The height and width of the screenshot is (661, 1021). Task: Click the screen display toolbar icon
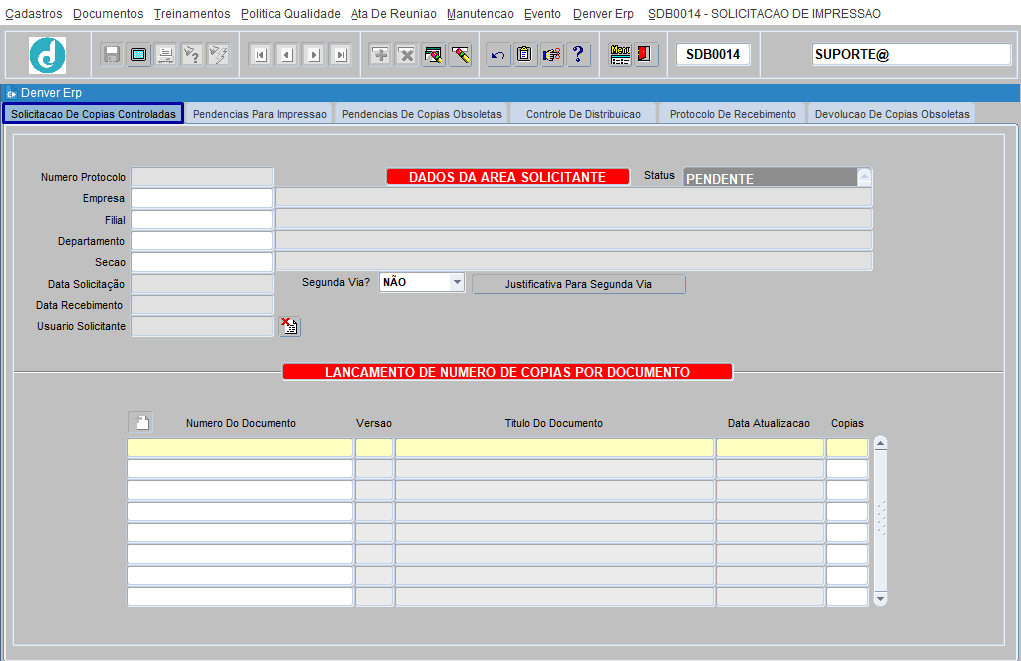point(139,55)
